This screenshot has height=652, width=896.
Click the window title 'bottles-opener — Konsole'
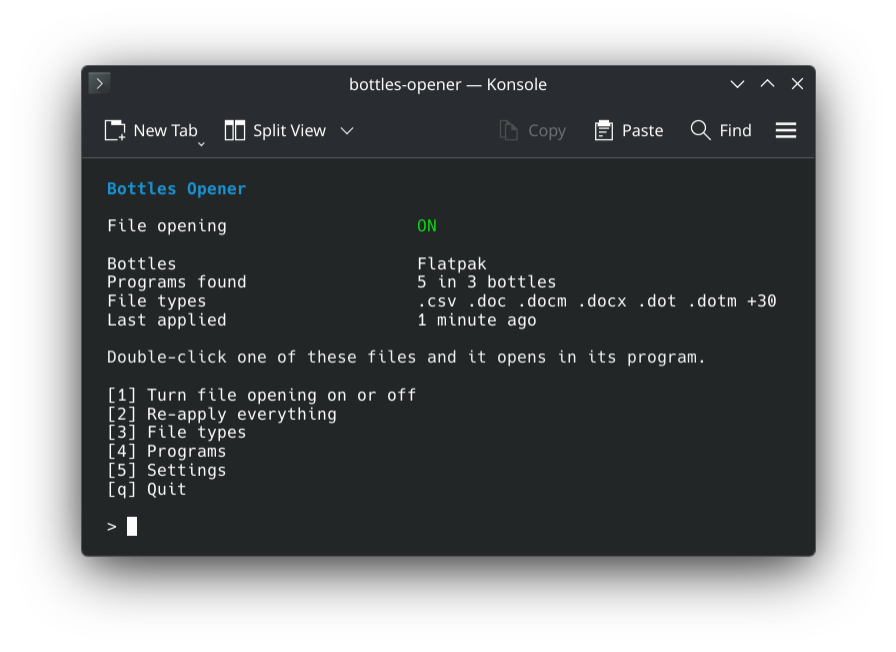point(448,84)
